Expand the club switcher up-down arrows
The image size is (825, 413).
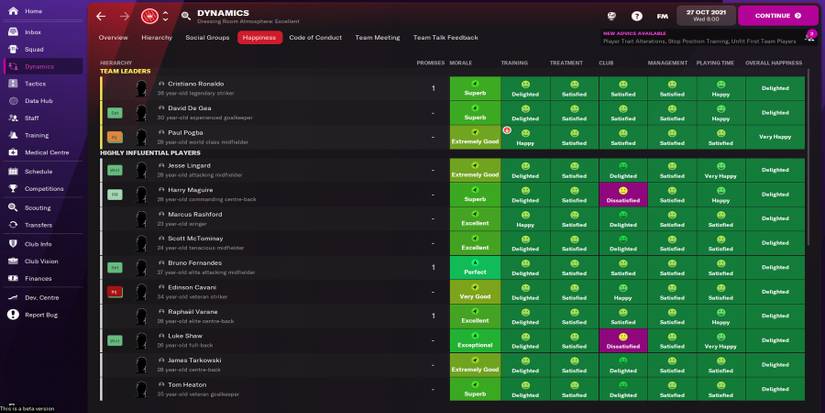[165, 16]
